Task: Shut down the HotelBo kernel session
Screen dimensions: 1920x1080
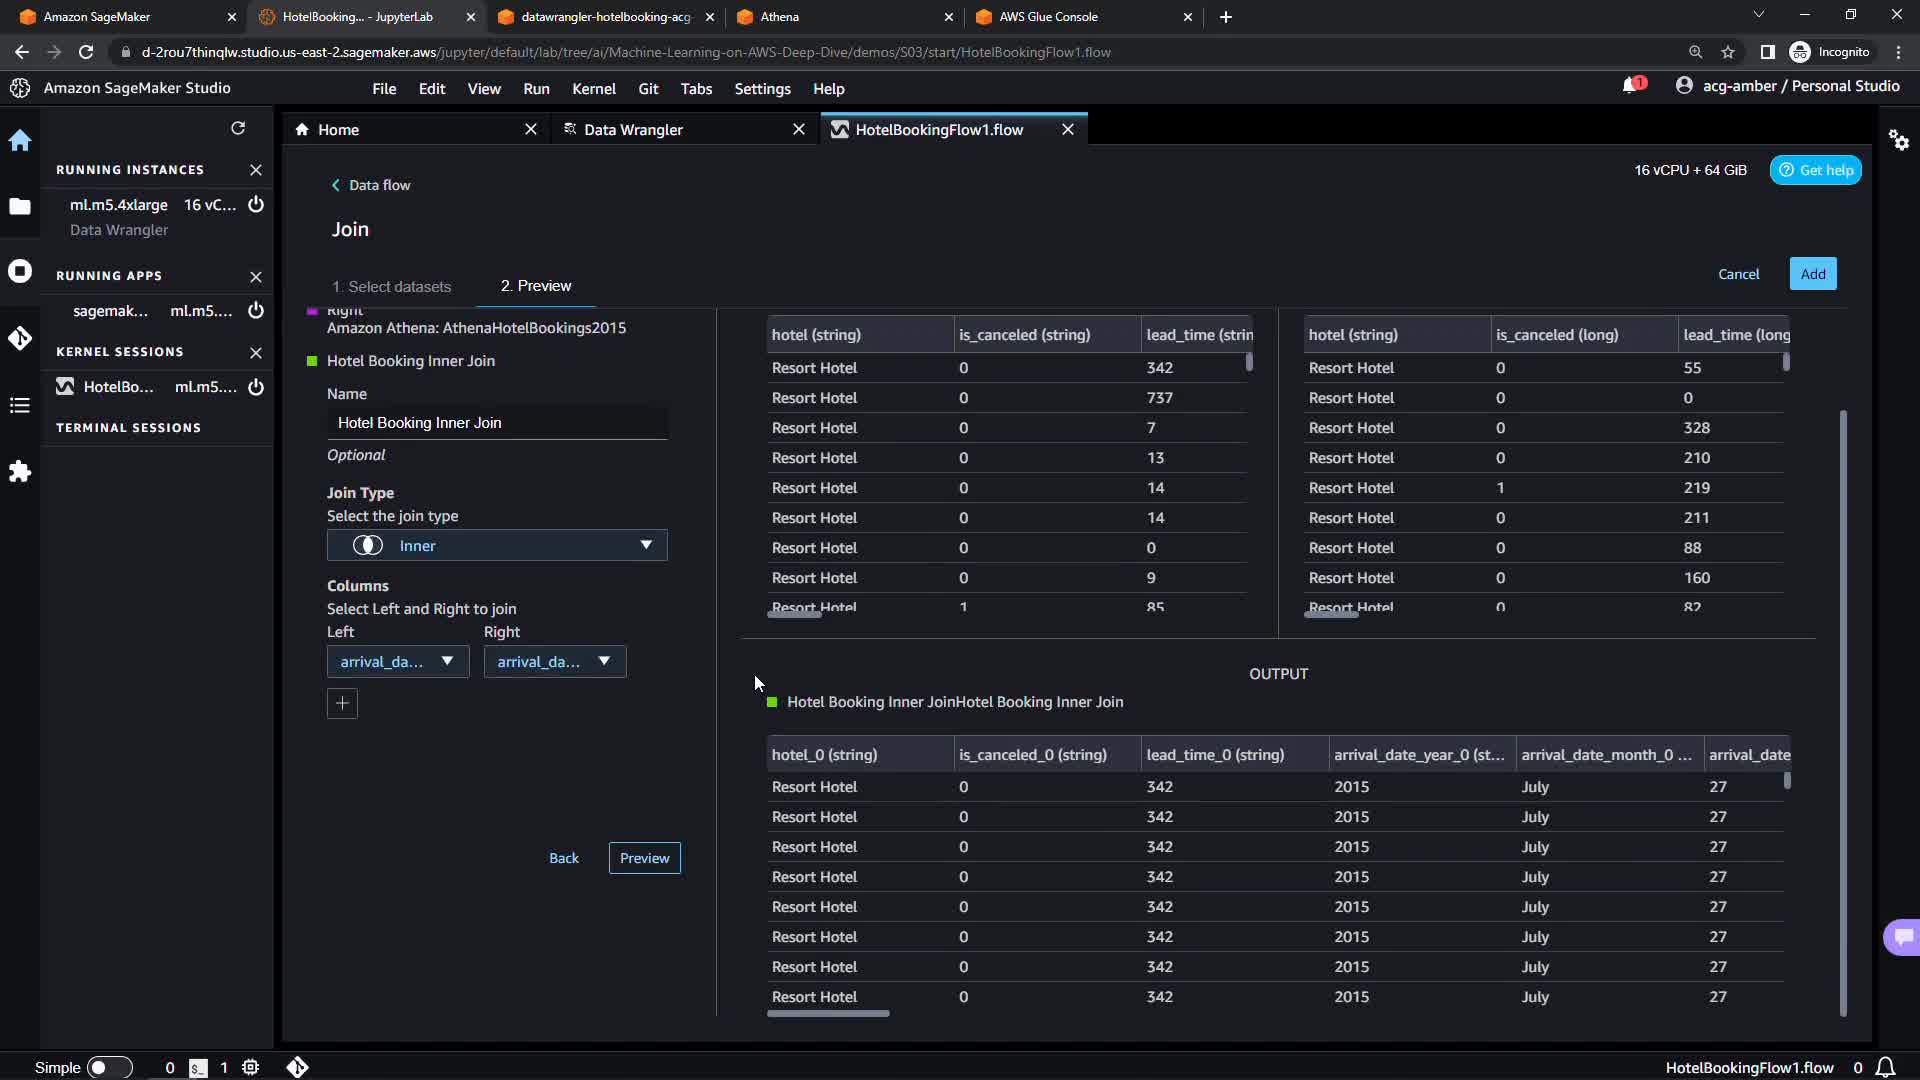Action: coord(256,387)
